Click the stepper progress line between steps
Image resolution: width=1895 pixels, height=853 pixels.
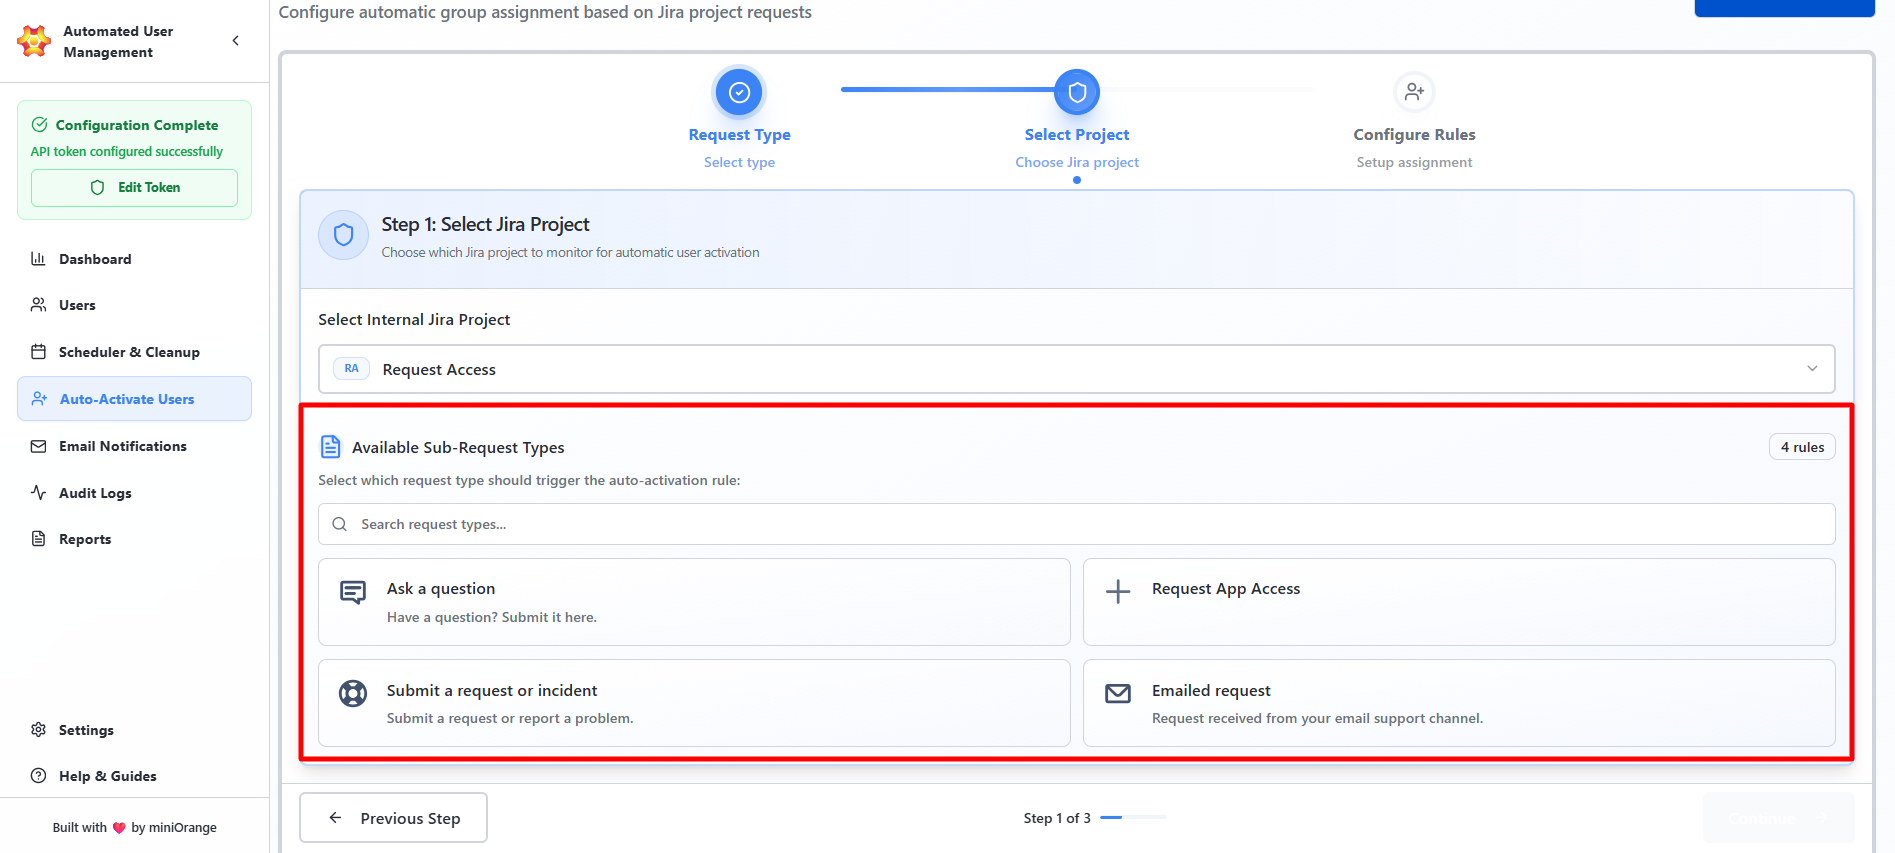(1076, 89)
